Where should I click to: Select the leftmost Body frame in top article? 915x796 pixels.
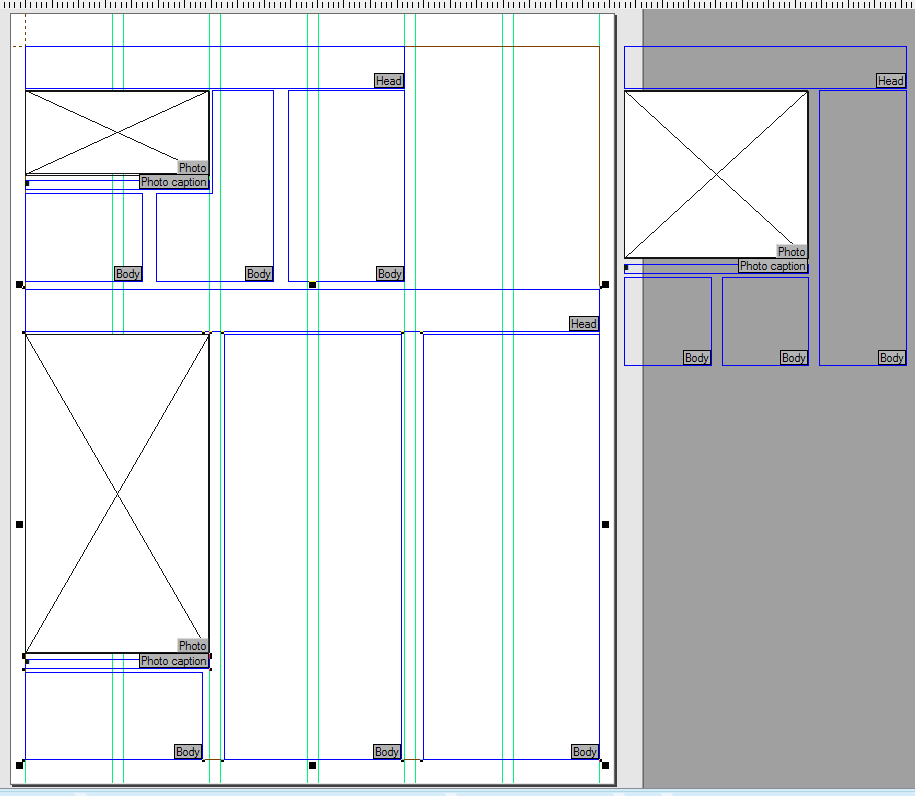coord(83,237)
